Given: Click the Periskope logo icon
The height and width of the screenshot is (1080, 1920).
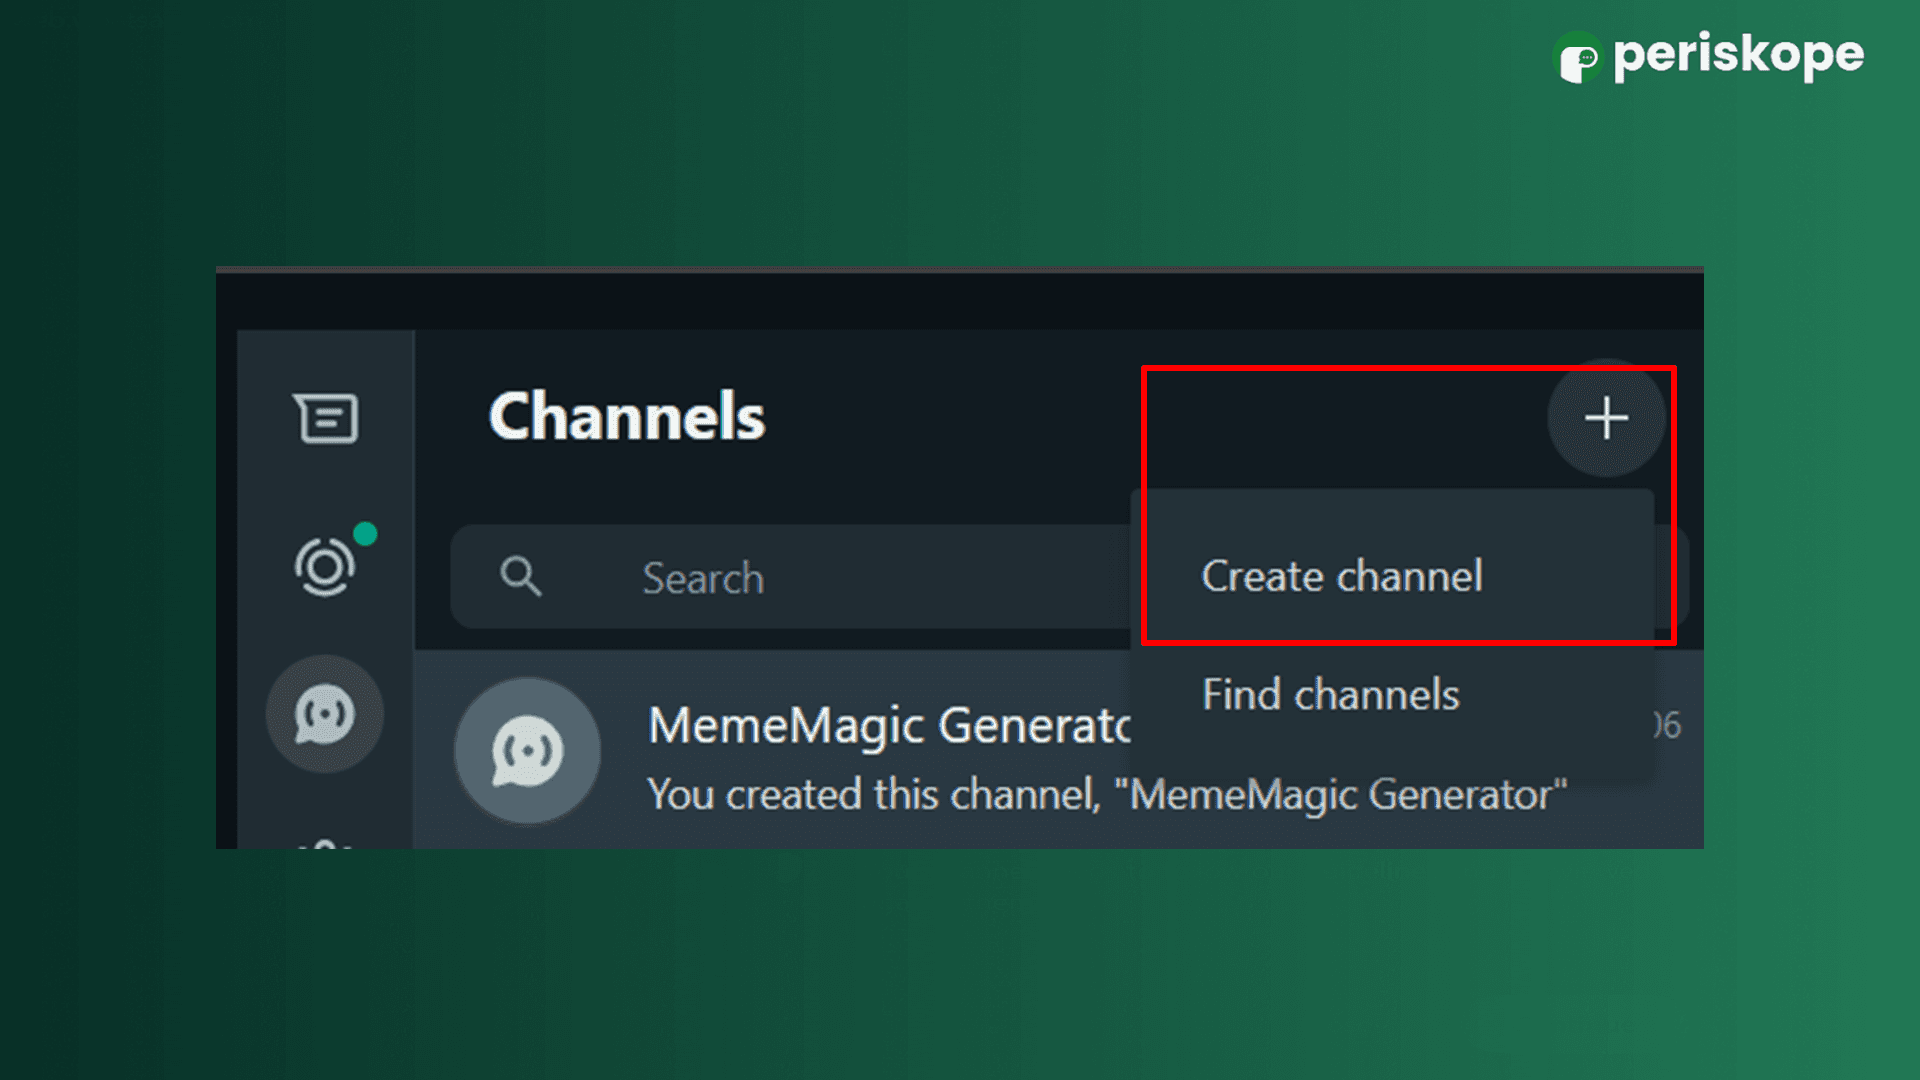Looking at the screenshot, I should [x=1578, y=57].
